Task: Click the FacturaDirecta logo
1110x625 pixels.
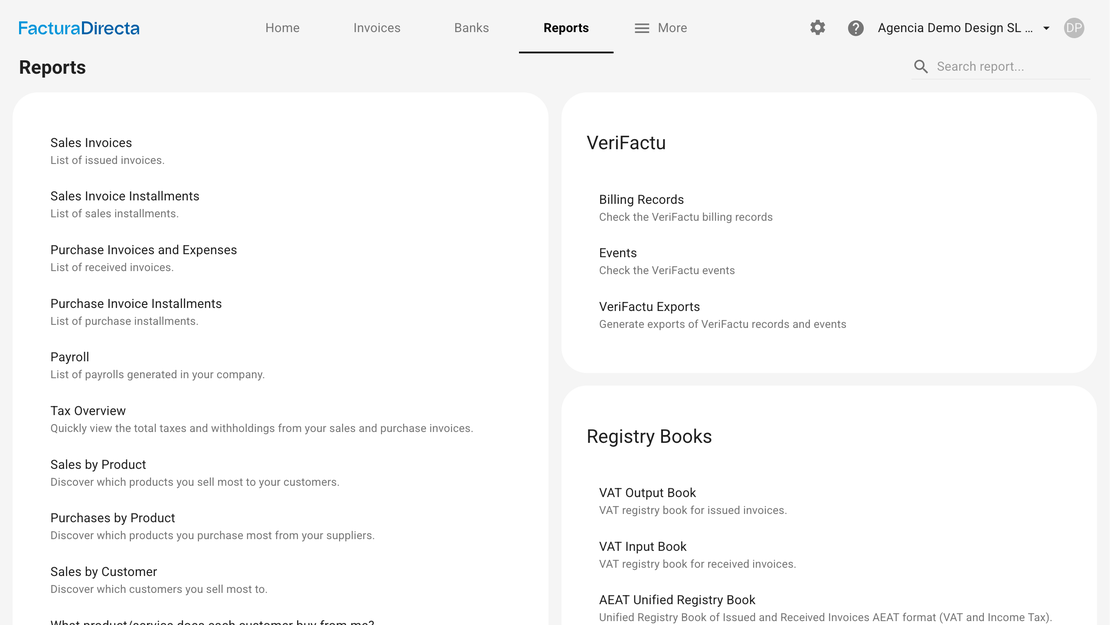Action: click(79, 28)
